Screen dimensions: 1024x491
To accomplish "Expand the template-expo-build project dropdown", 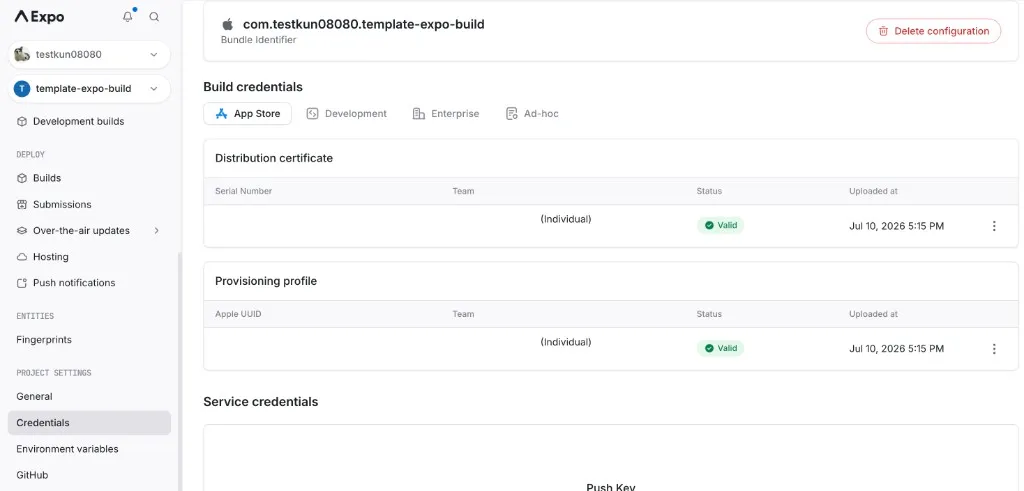I will (x=154, y=89).
